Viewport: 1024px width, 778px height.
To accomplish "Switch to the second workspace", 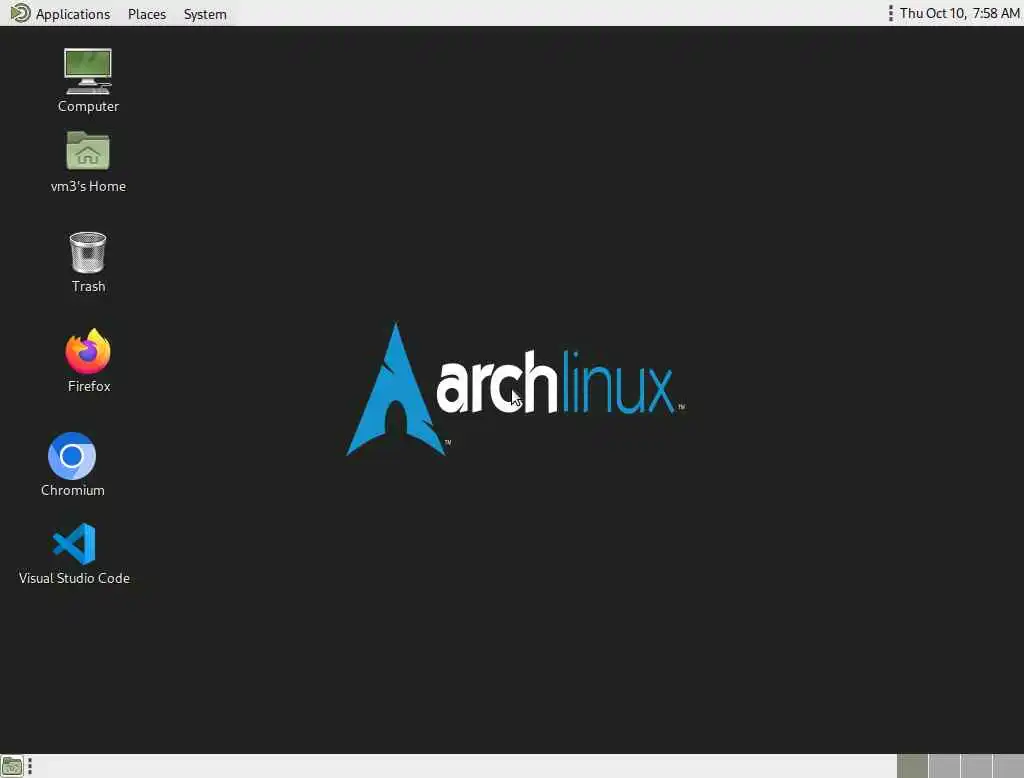I will [944, 766].
